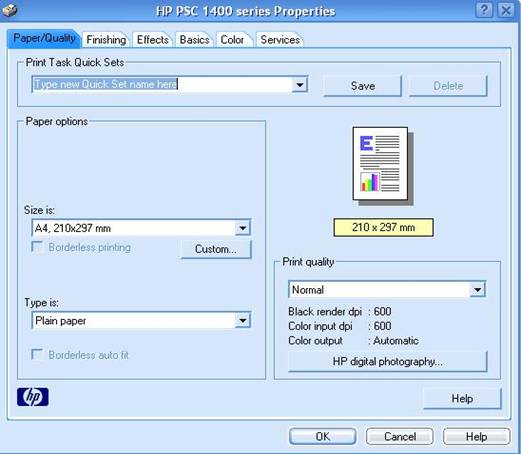Open the Finishing tab
521x454 pixels.
[106, 40]
